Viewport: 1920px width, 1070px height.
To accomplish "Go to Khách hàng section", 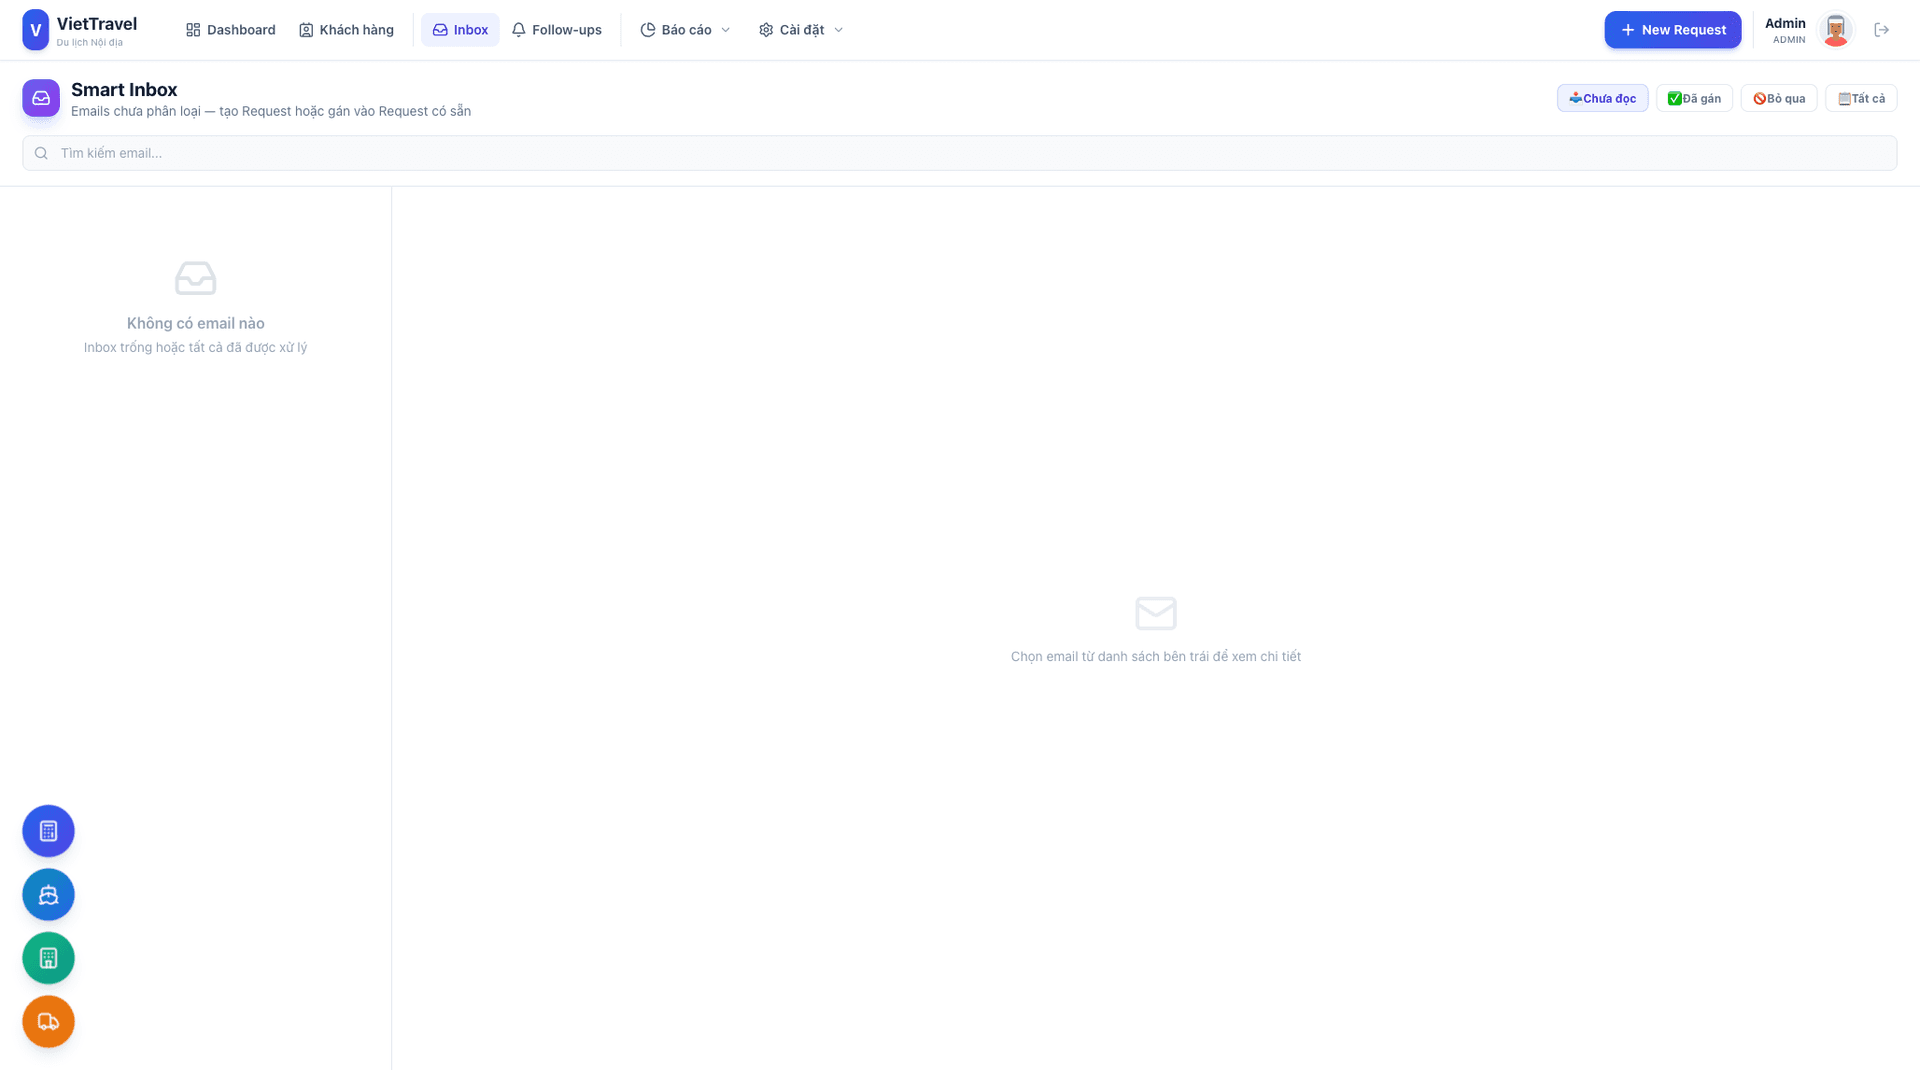I will pyautogui.click(x=346, y=30).
